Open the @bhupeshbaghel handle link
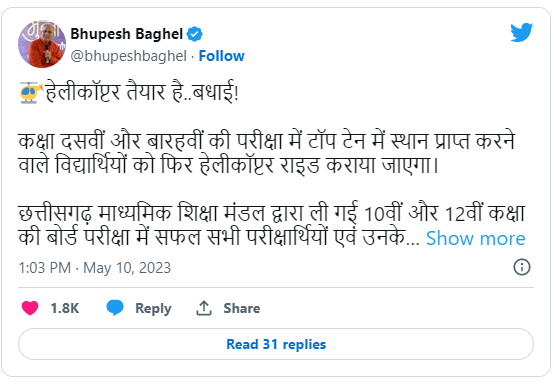The height and width of the screenshot is (387, 554). pyautogui.click(x=129, y=56)
